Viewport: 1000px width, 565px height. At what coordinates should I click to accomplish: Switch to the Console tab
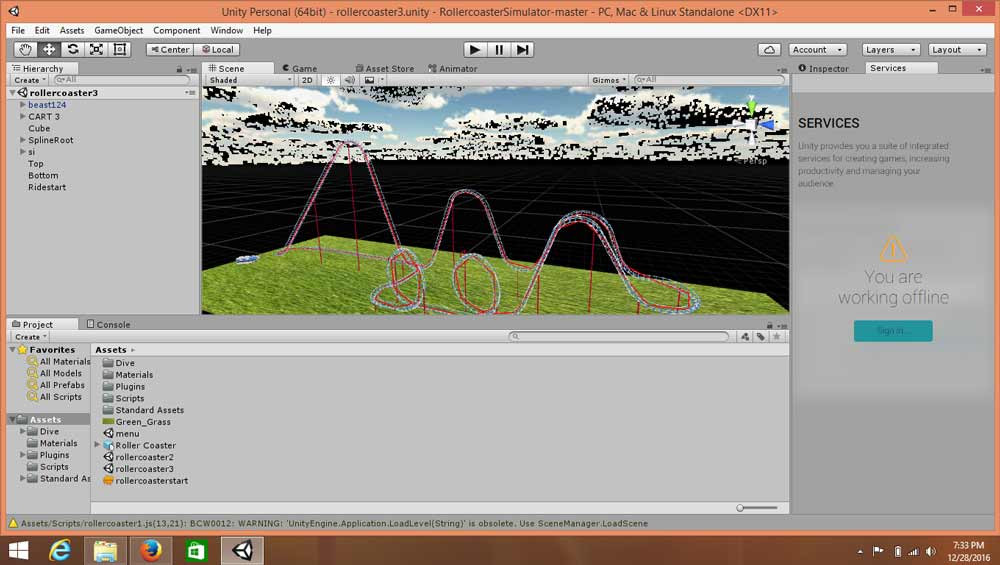click(108, 324)
